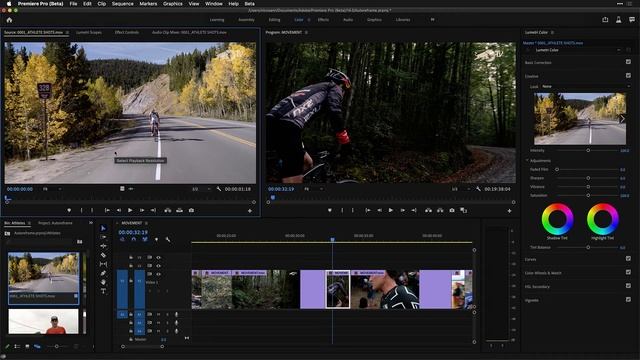Click the Shadow Tint color wheel
The height and width of the screenshot is (360, 640).
coord(558,219)
